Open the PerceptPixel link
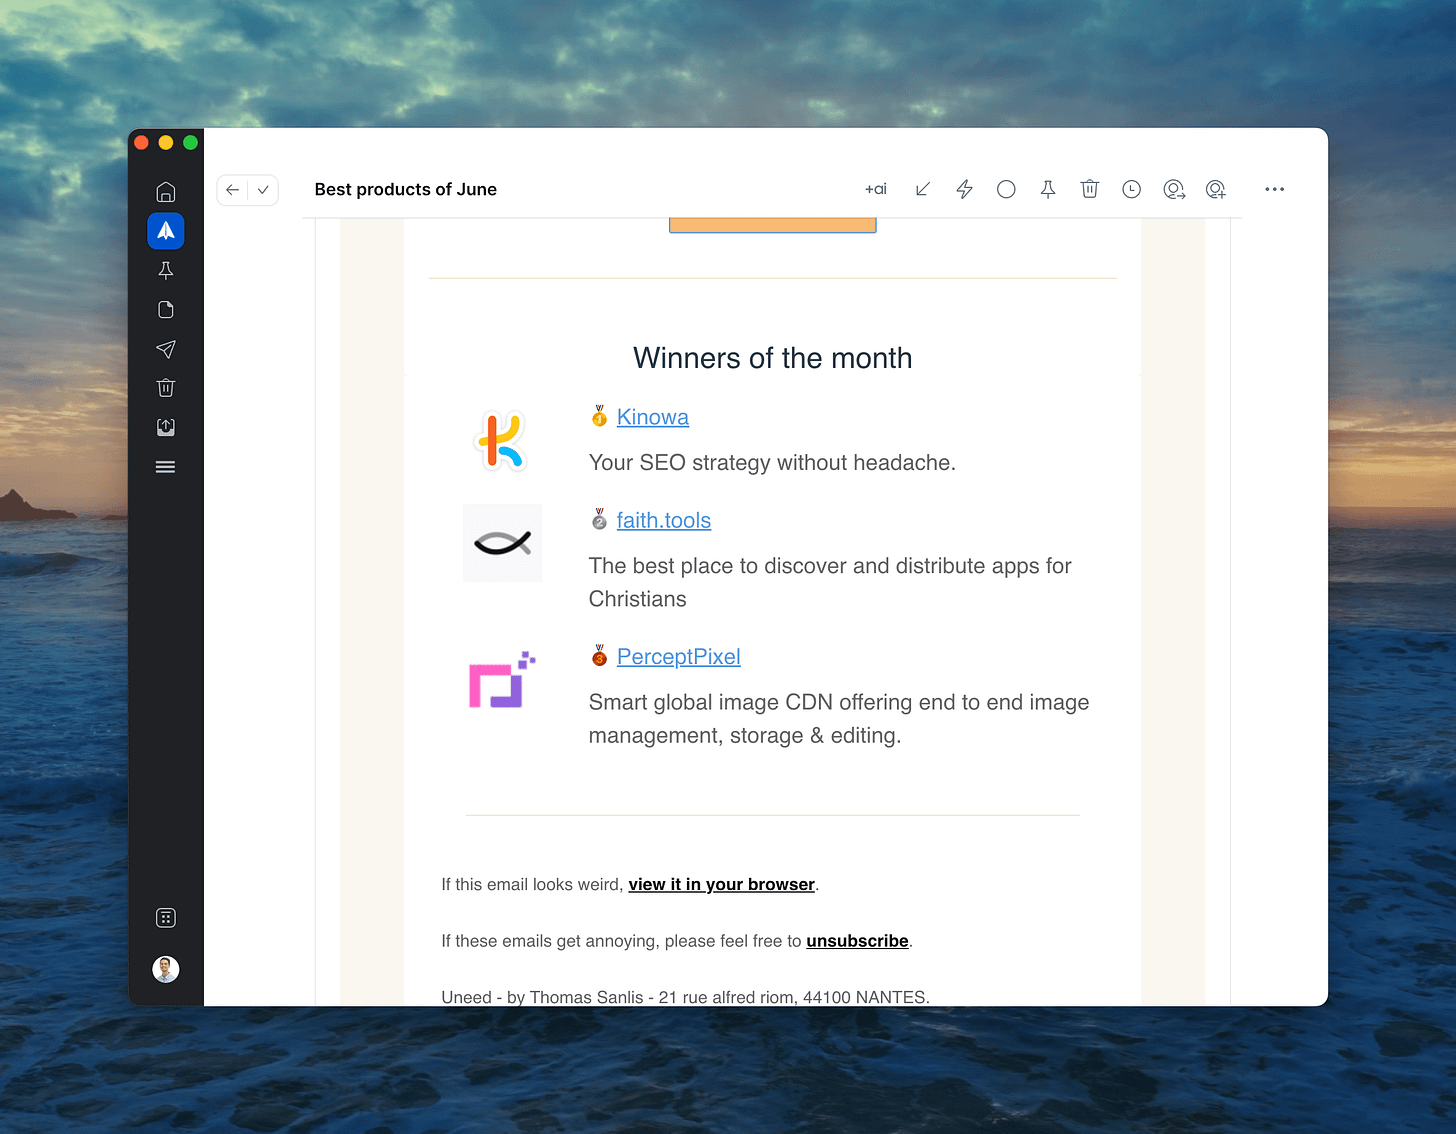The height and width of the screenshot is (1134, 1456). pos(679,657)
